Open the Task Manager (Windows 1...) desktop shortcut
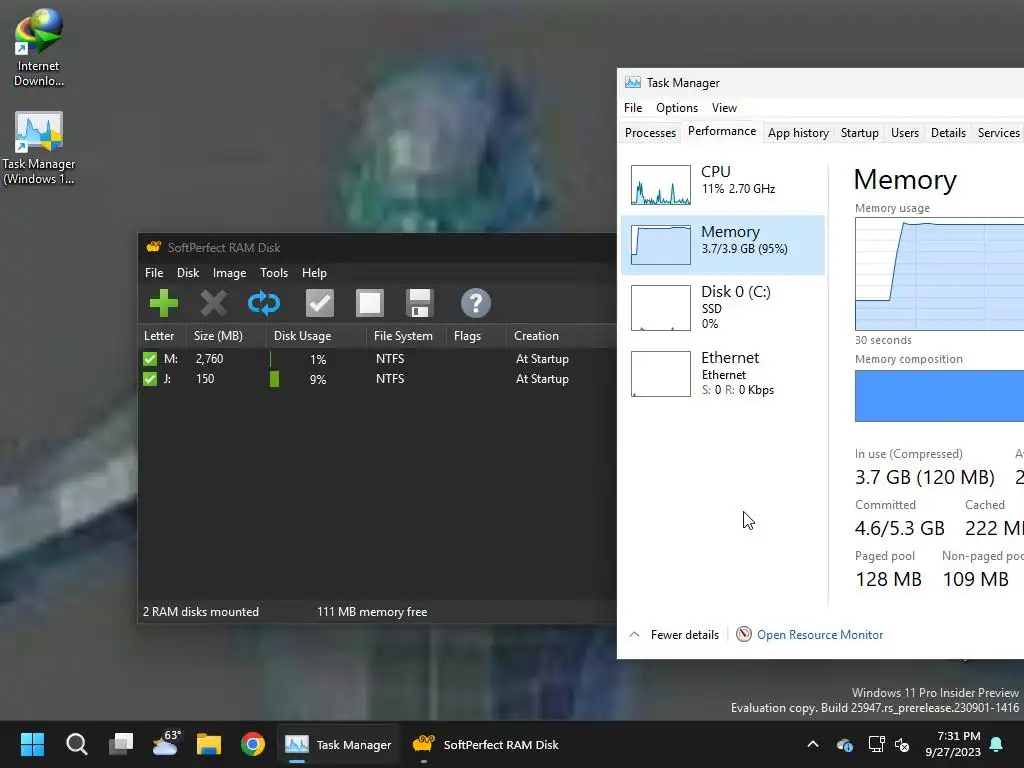This screenshot has width=1024, height=768. (x=39, y=148)
